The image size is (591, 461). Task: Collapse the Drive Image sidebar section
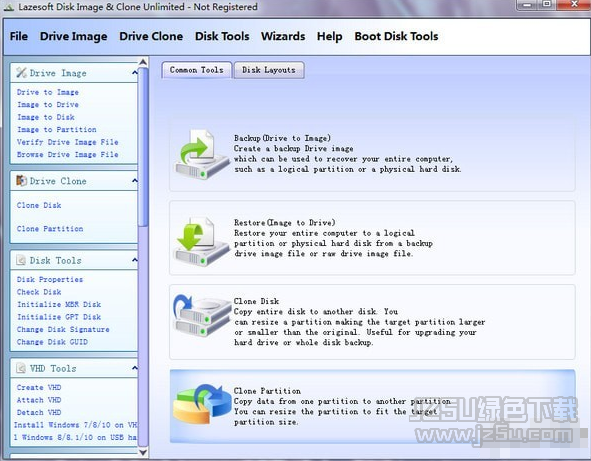(135, 73)
